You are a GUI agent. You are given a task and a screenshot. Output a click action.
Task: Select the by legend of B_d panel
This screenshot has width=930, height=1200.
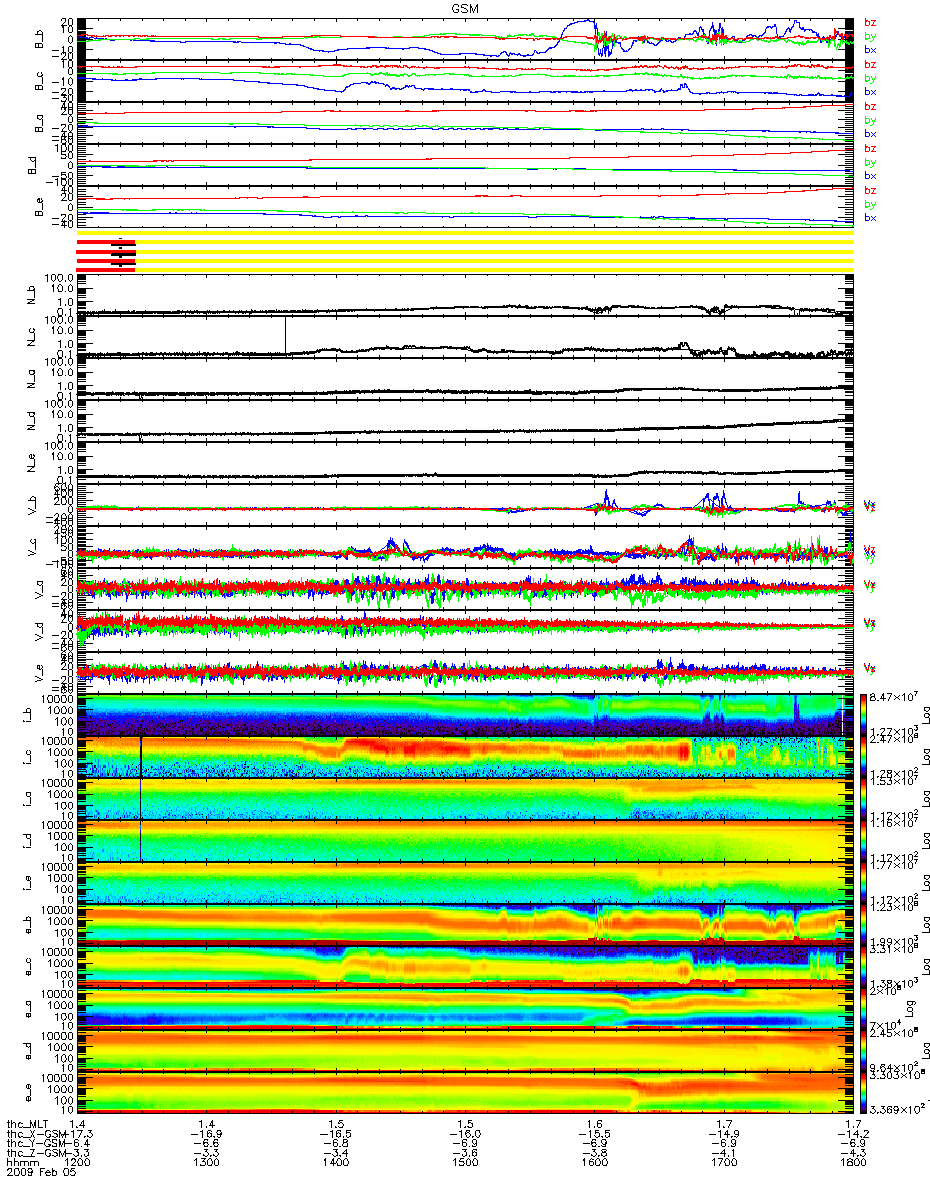pyautogui.click(x=870, y=162)
